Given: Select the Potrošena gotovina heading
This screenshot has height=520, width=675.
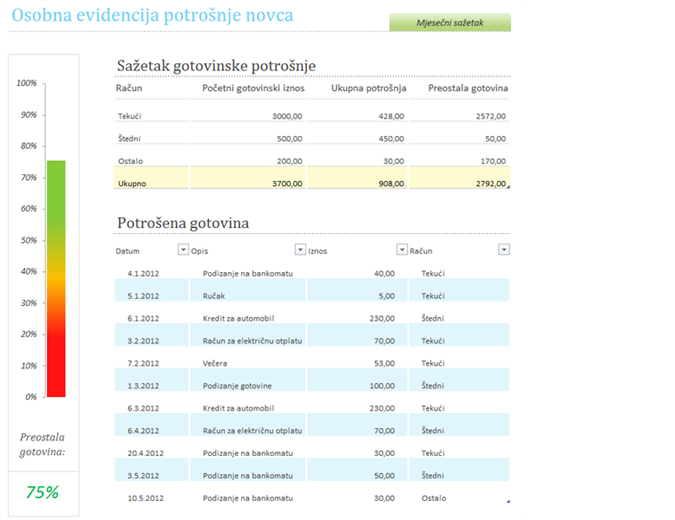Looking at the screenshot, I should pos(183,223).
